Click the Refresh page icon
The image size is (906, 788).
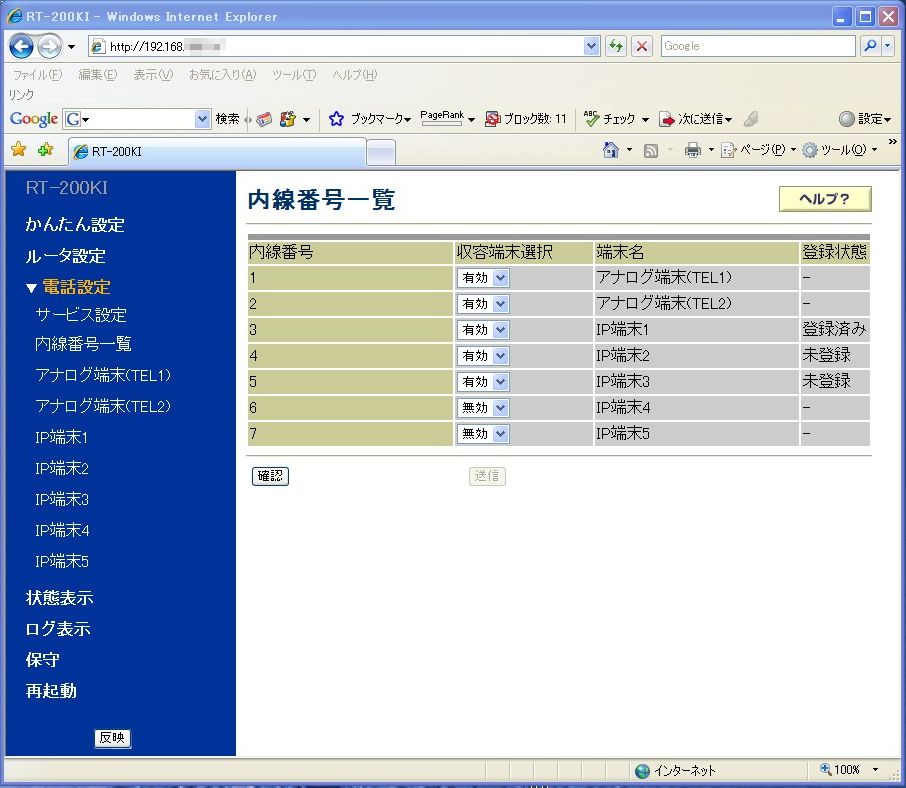pos(616,46)
